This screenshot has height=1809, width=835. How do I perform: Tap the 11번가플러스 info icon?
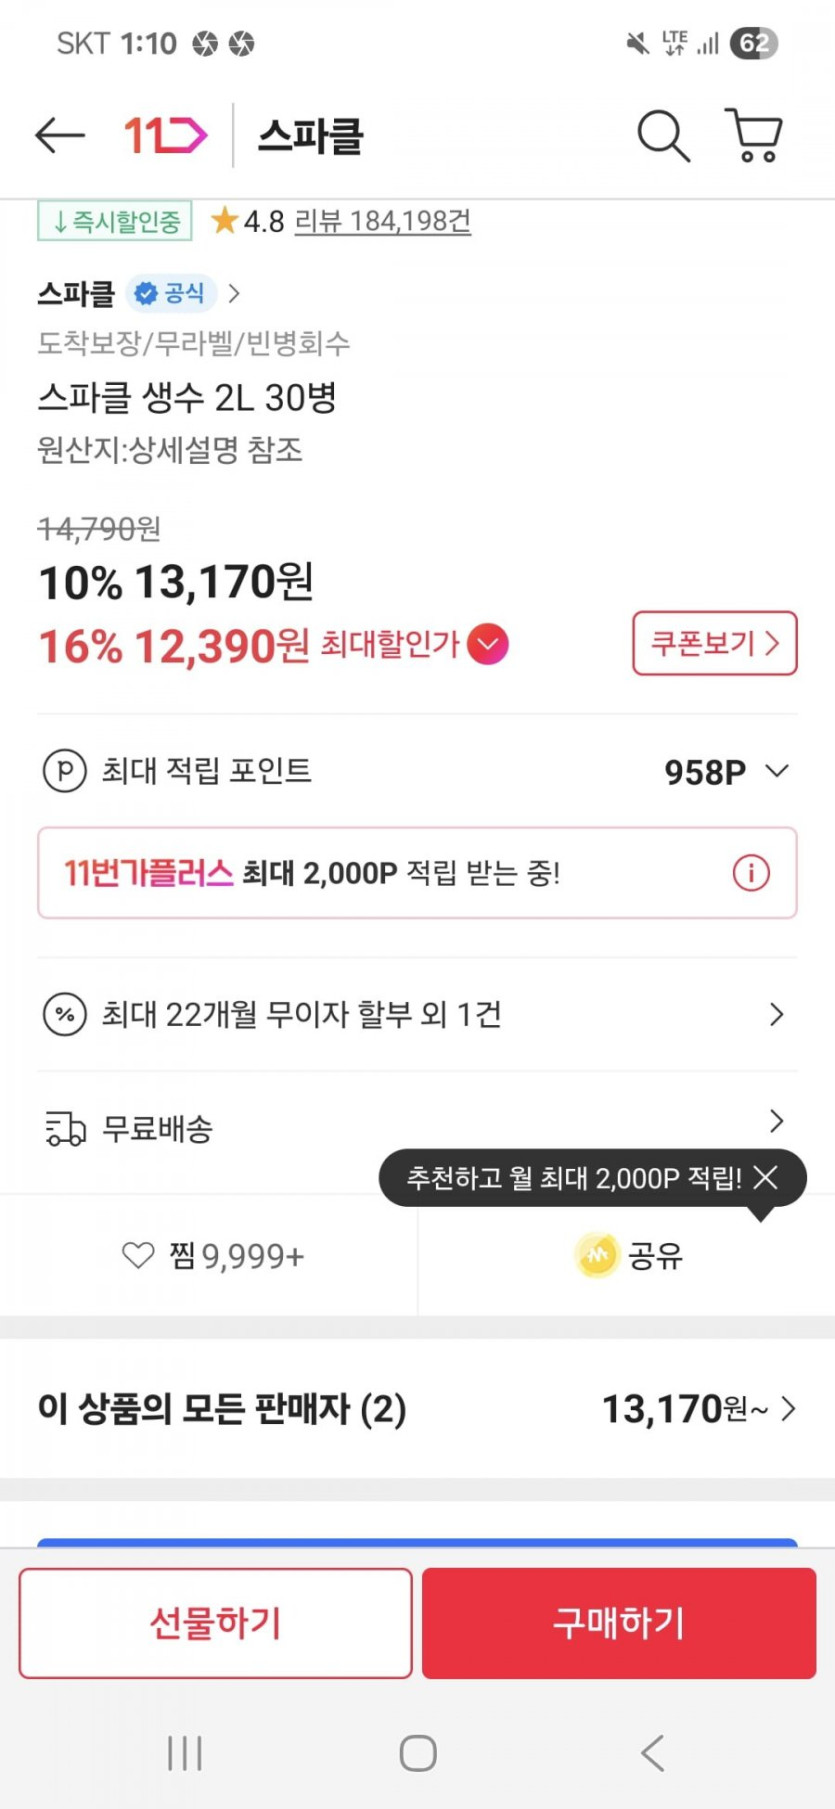pos(751,873)
